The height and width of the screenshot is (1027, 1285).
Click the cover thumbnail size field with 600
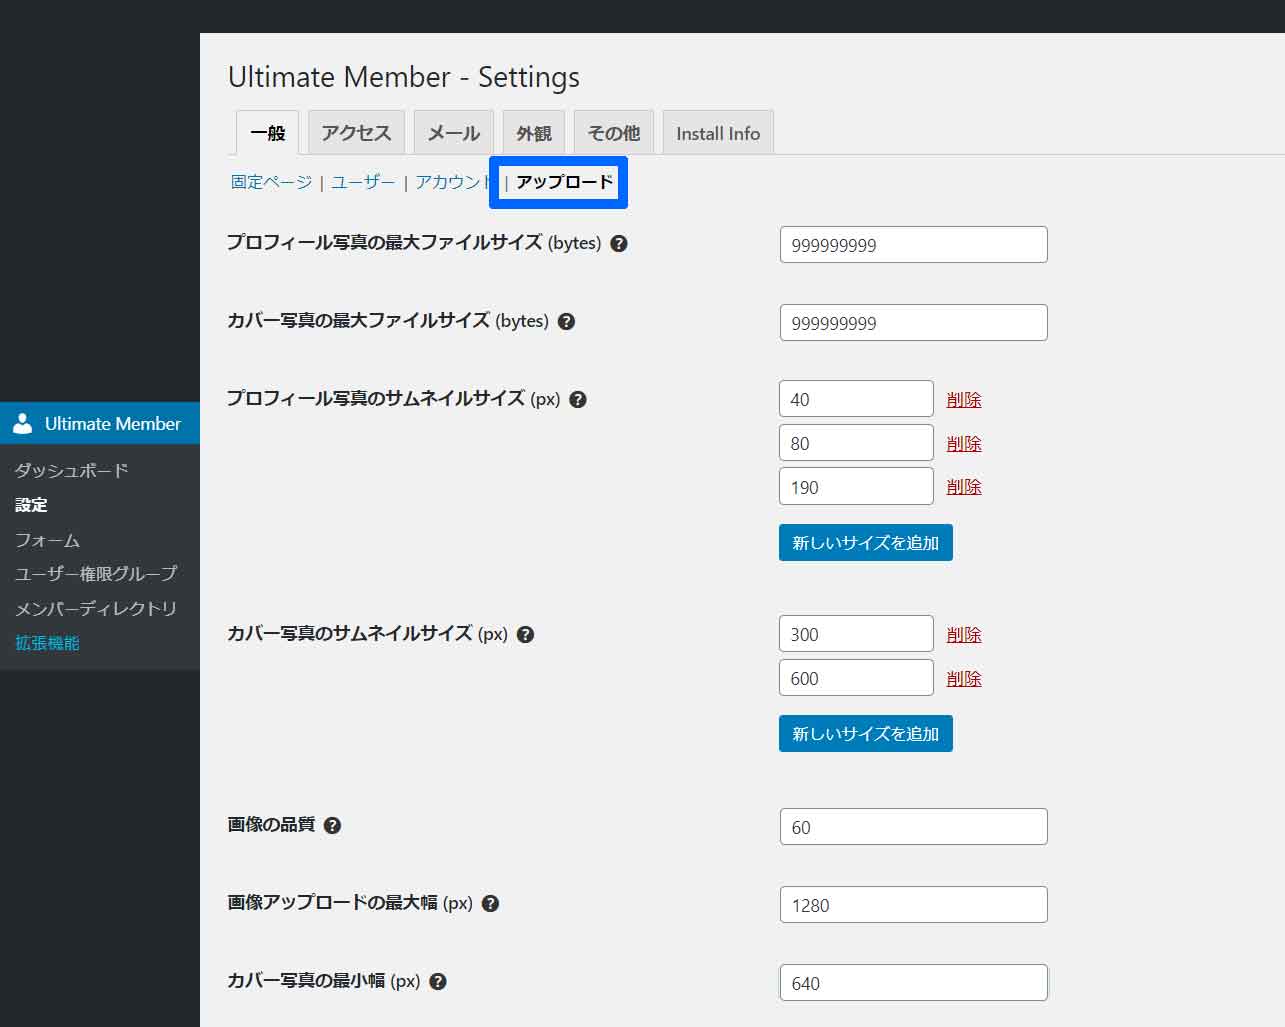856,678
